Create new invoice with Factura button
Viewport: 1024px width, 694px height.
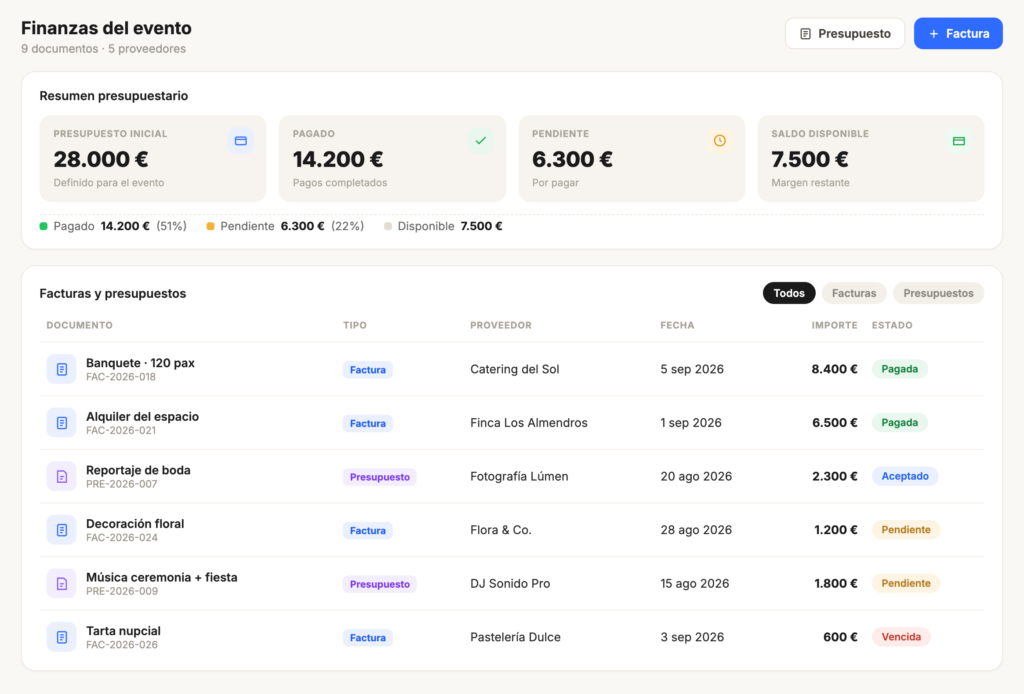(x=958, y=33)
